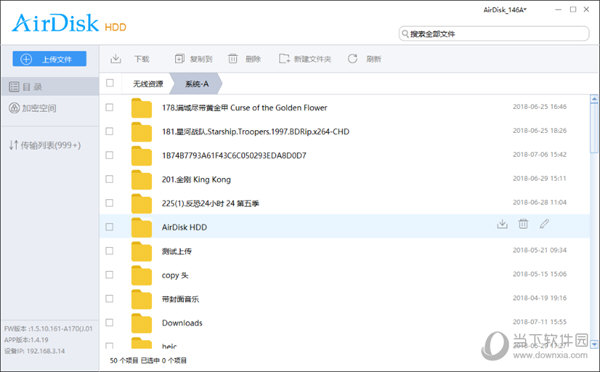The image size is (600, 372).
Task: Click the download arrow icon in toolbar
Action: tap(116, 59)
